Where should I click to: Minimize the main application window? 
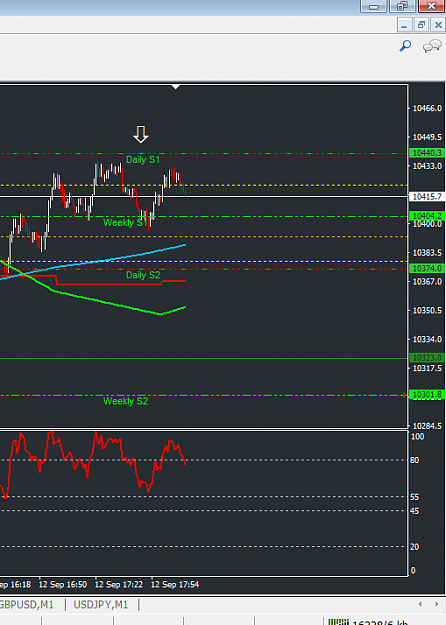coord(373,6)
